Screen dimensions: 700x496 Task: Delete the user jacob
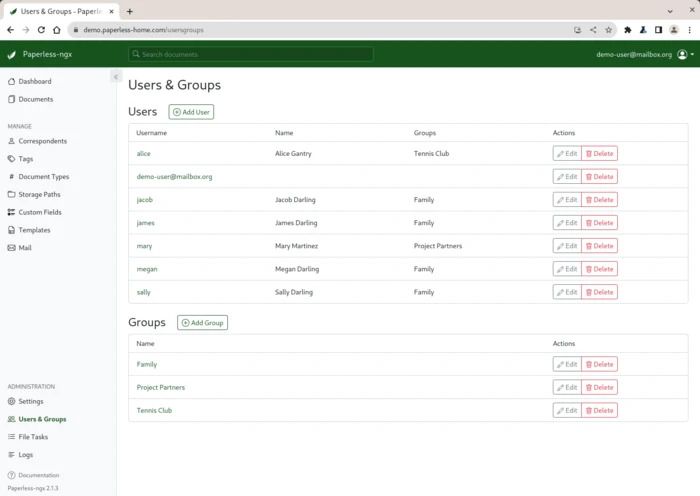[x=600, y=200]
